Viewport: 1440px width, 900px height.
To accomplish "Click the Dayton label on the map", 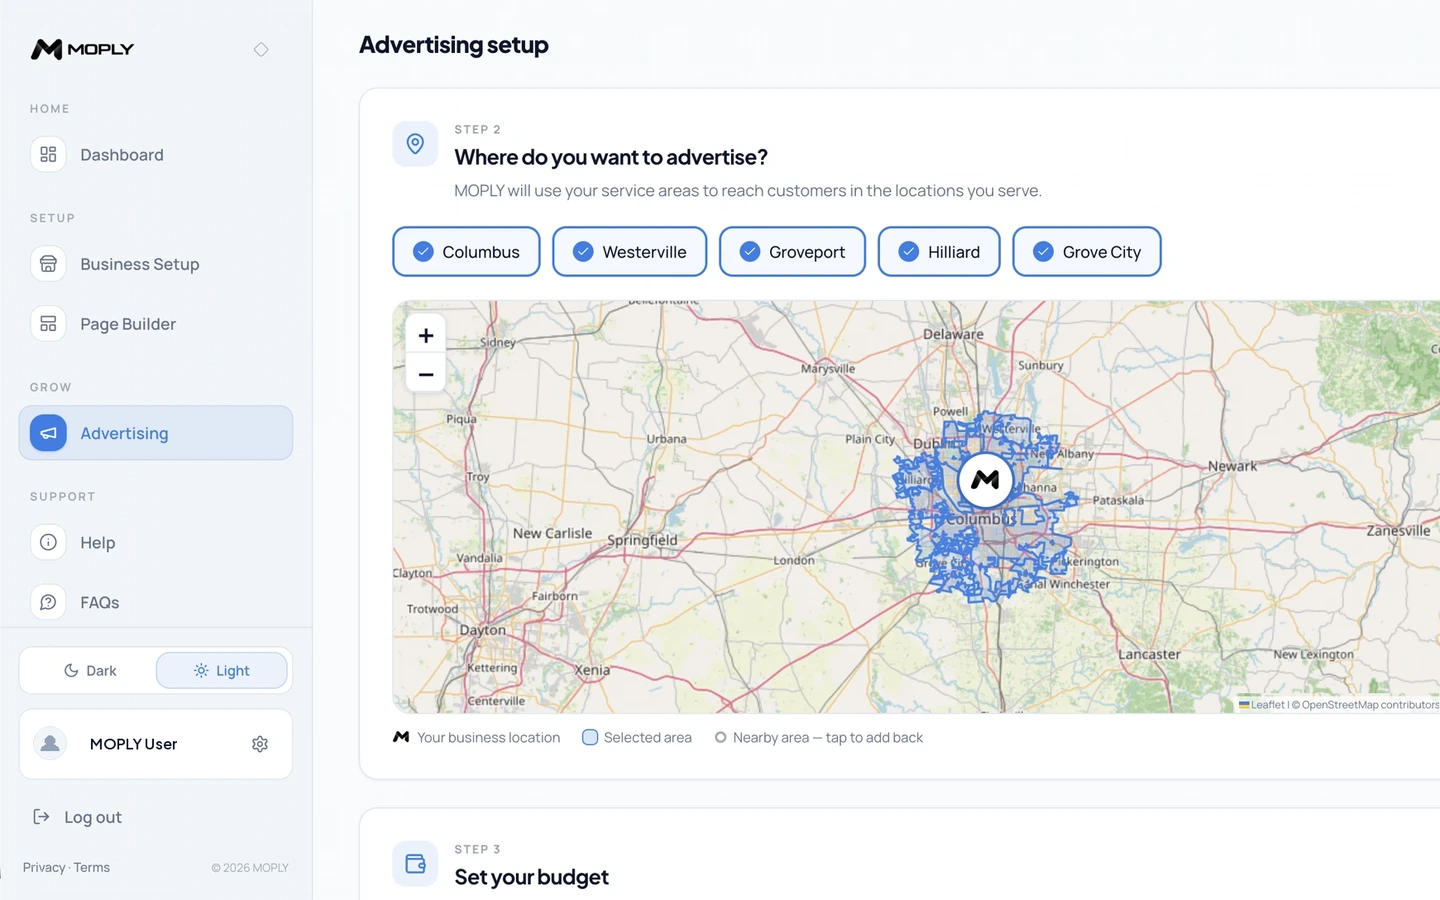I will [x=483, y=630].
